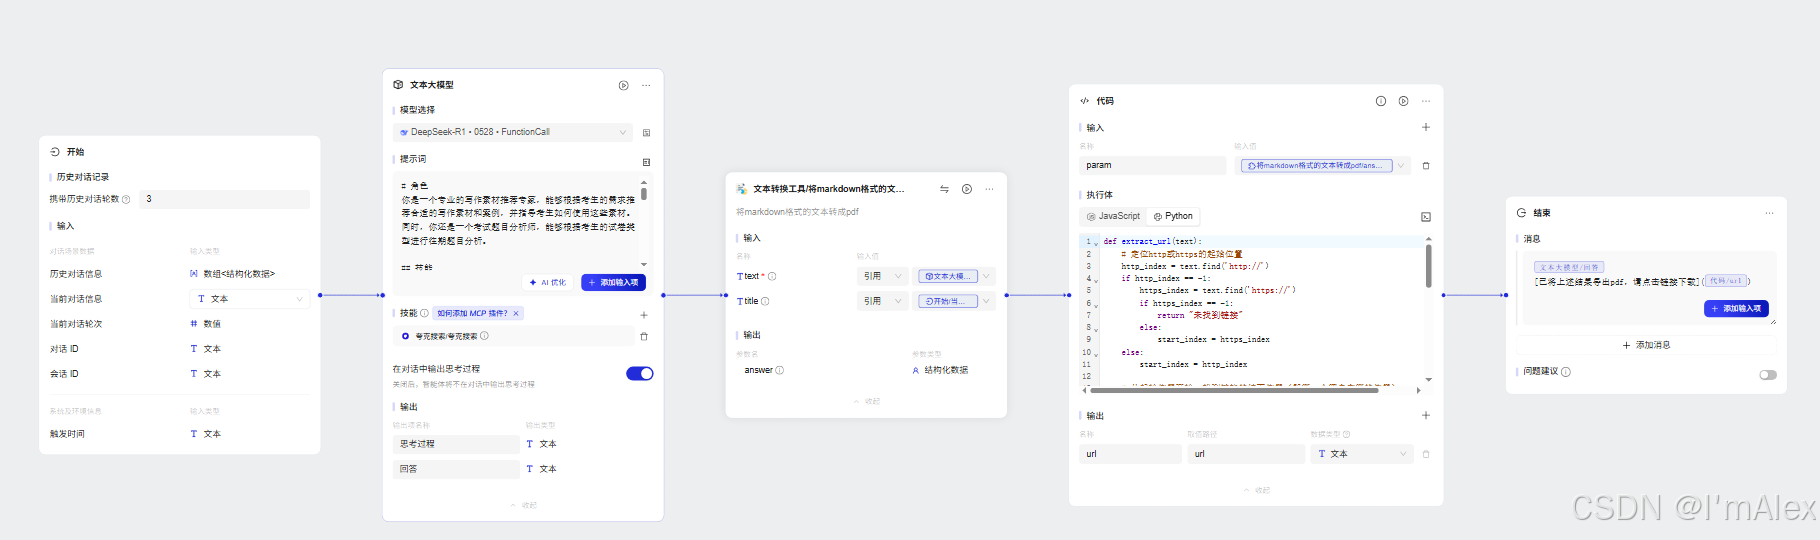Edit the param name field
This screenshot has width=1820, height=540.
[1153, 166]
